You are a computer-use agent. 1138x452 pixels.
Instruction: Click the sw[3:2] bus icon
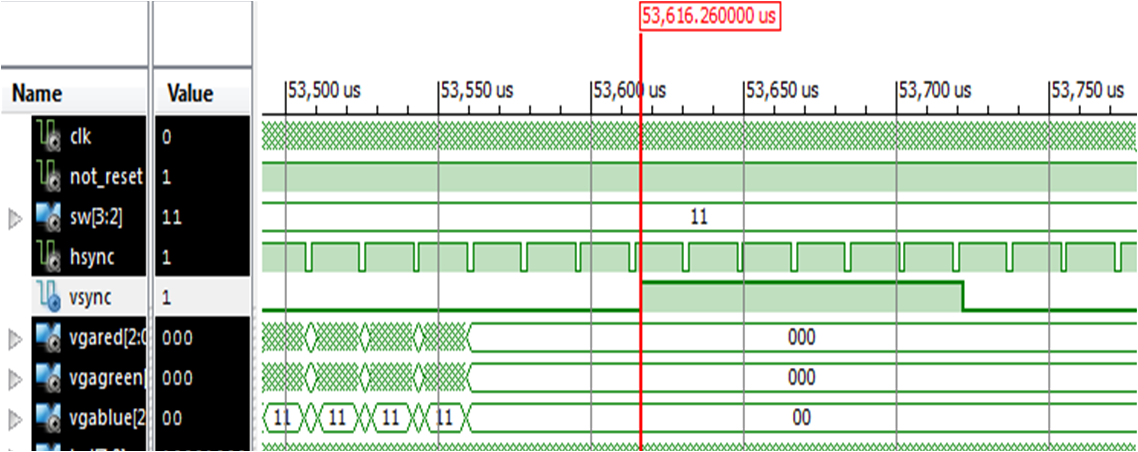pos(46,216)
